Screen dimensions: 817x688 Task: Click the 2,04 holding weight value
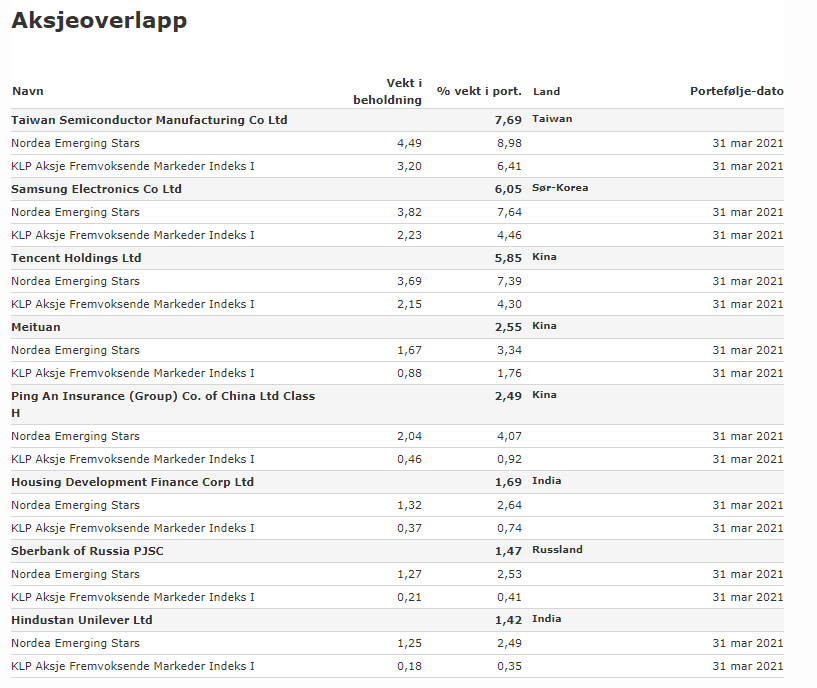point(410,436)
